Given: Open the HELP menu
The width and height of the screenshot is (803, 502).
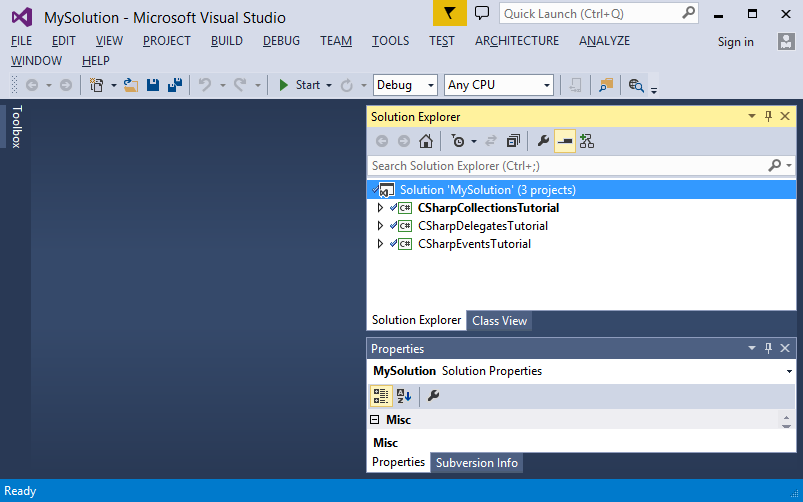Looking at the screenshot, I should tap(96, 61).
